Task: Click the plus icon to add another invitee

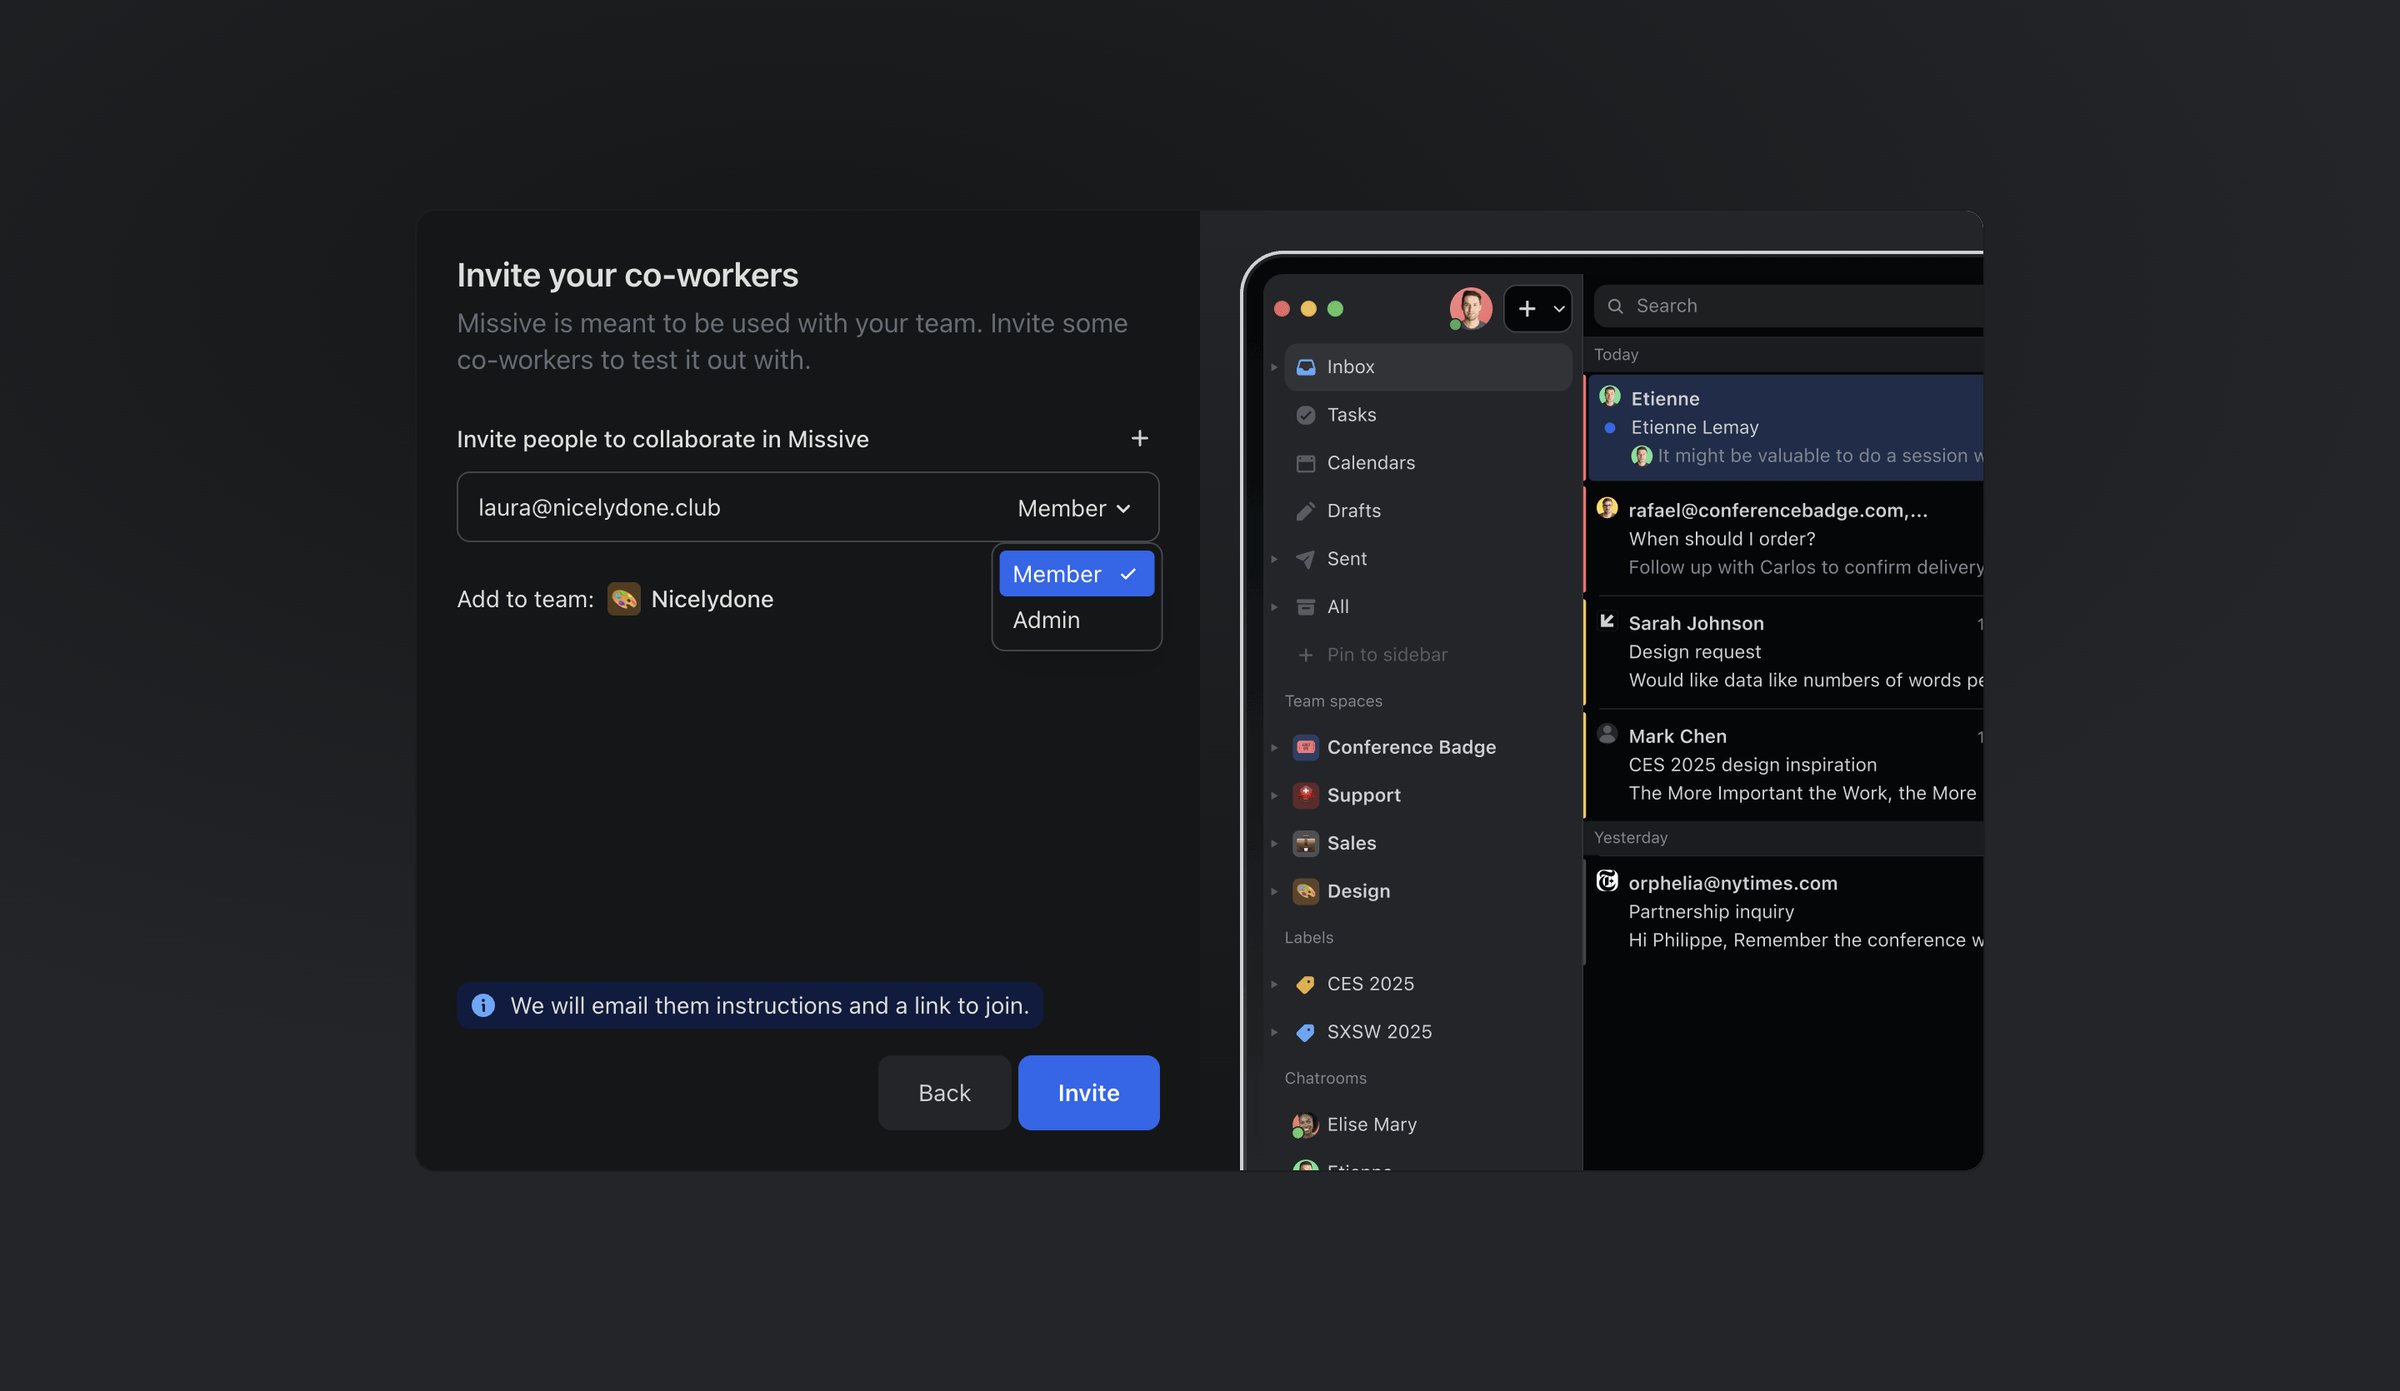Action: [1139, 438]
